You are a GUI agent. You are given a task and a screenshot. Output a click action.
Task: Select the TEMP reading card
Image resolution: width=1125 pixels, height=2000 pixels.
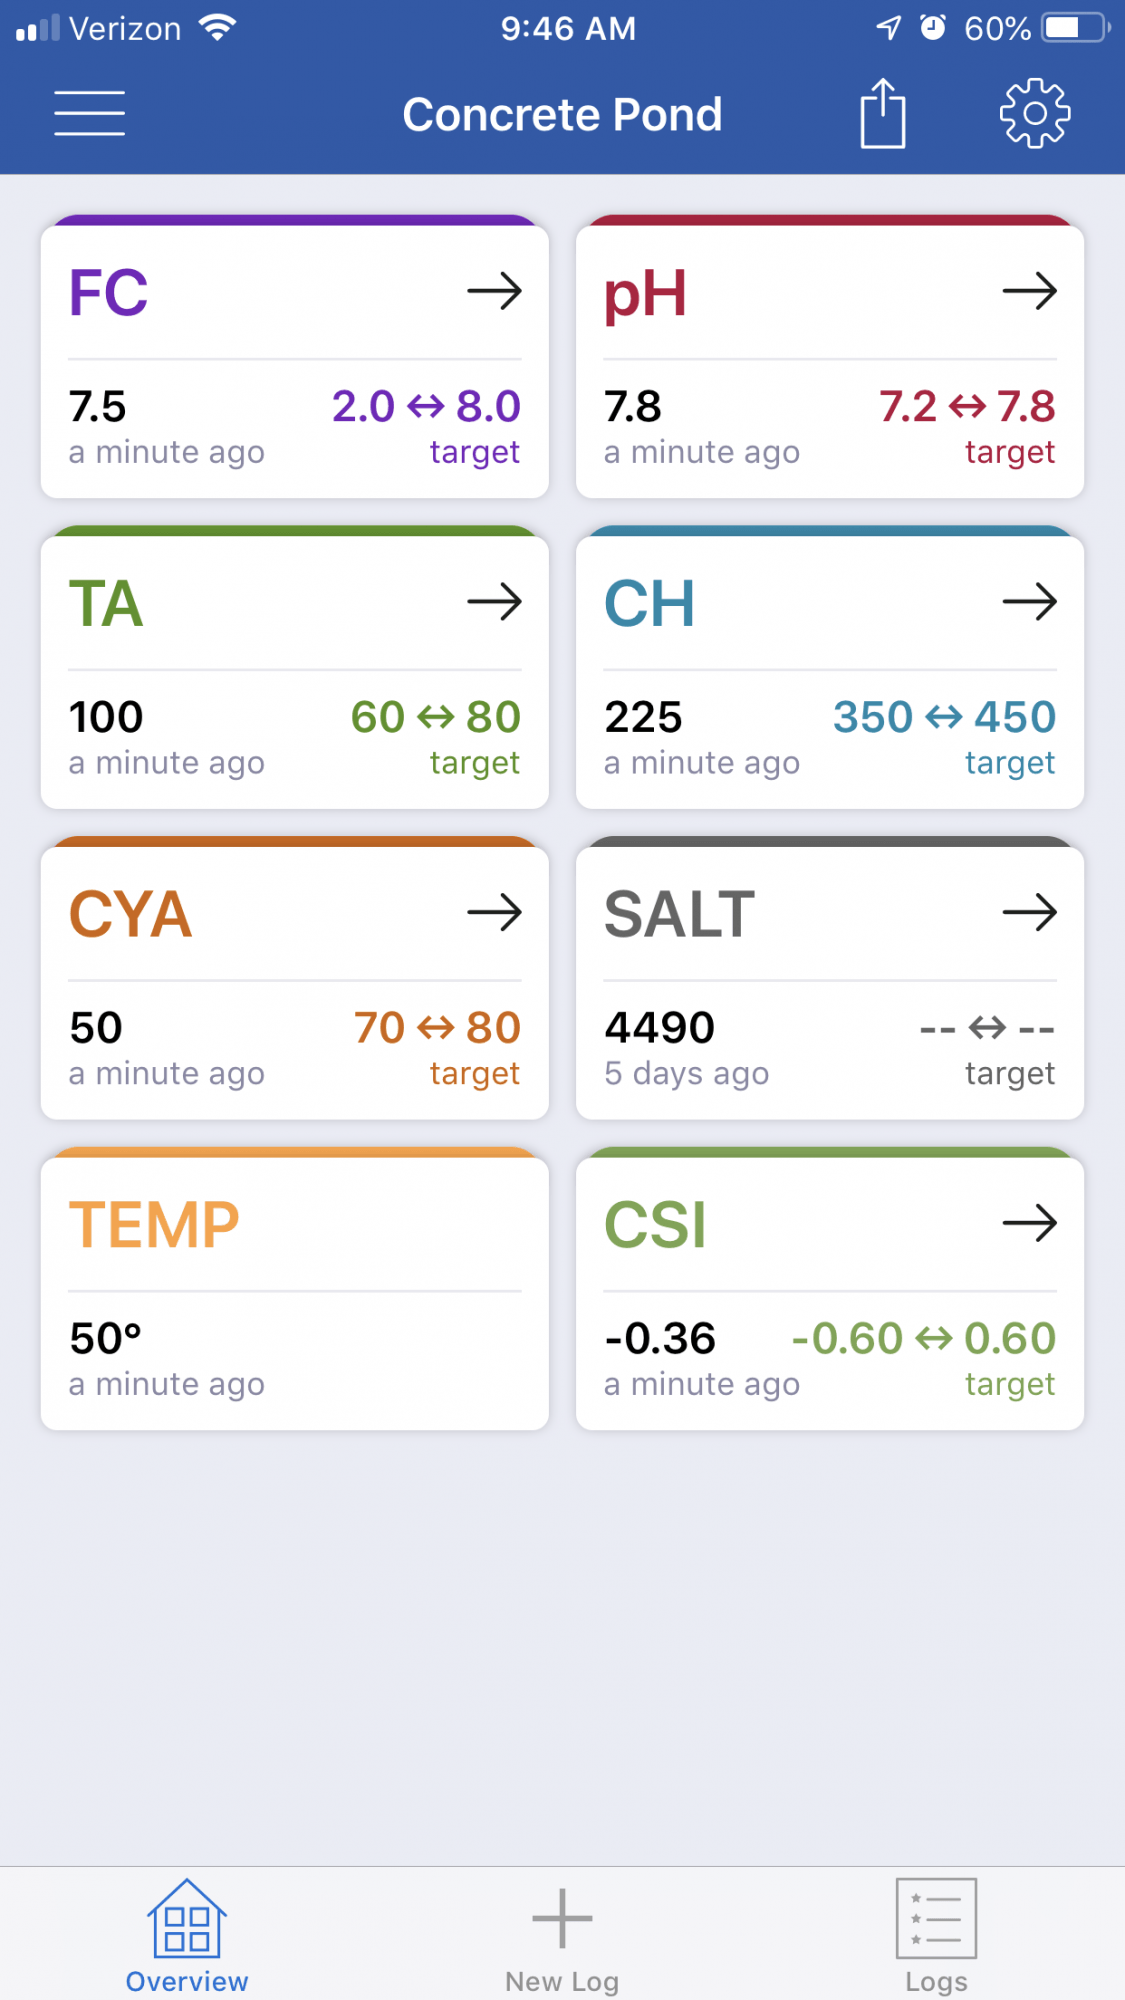tap(295, 1289)
